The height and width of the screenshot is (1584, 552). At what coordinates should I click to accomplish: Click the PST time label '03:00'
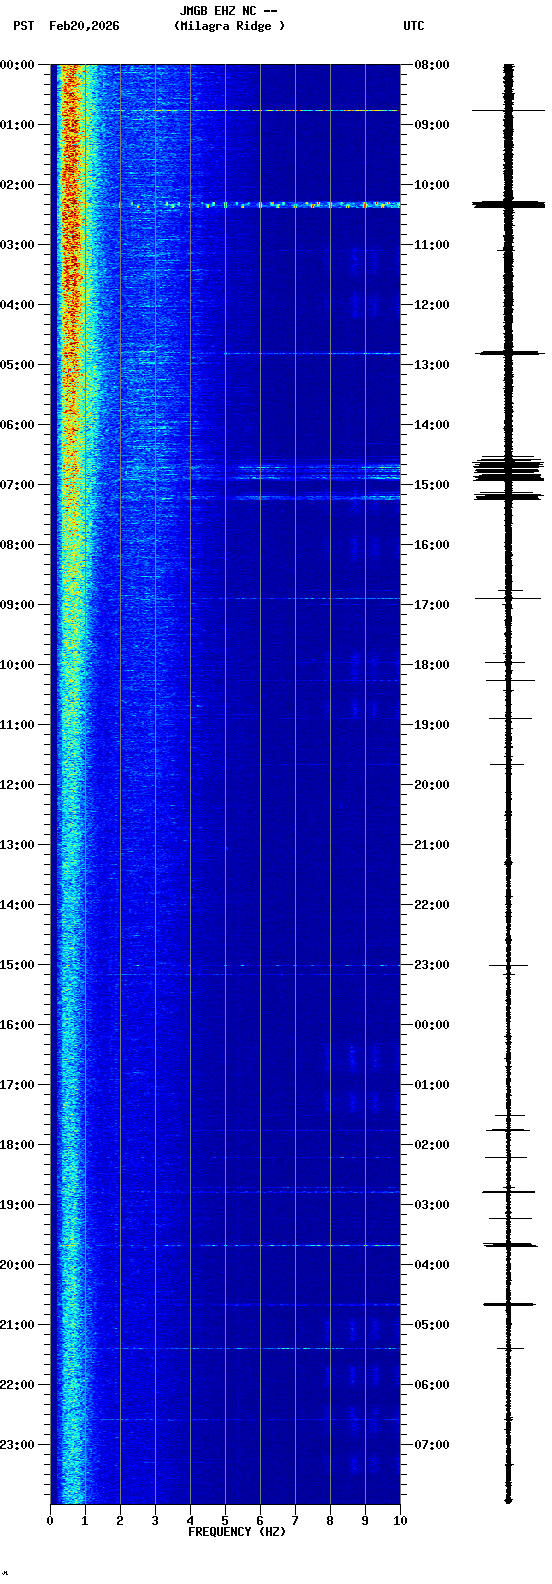[16, 245]
